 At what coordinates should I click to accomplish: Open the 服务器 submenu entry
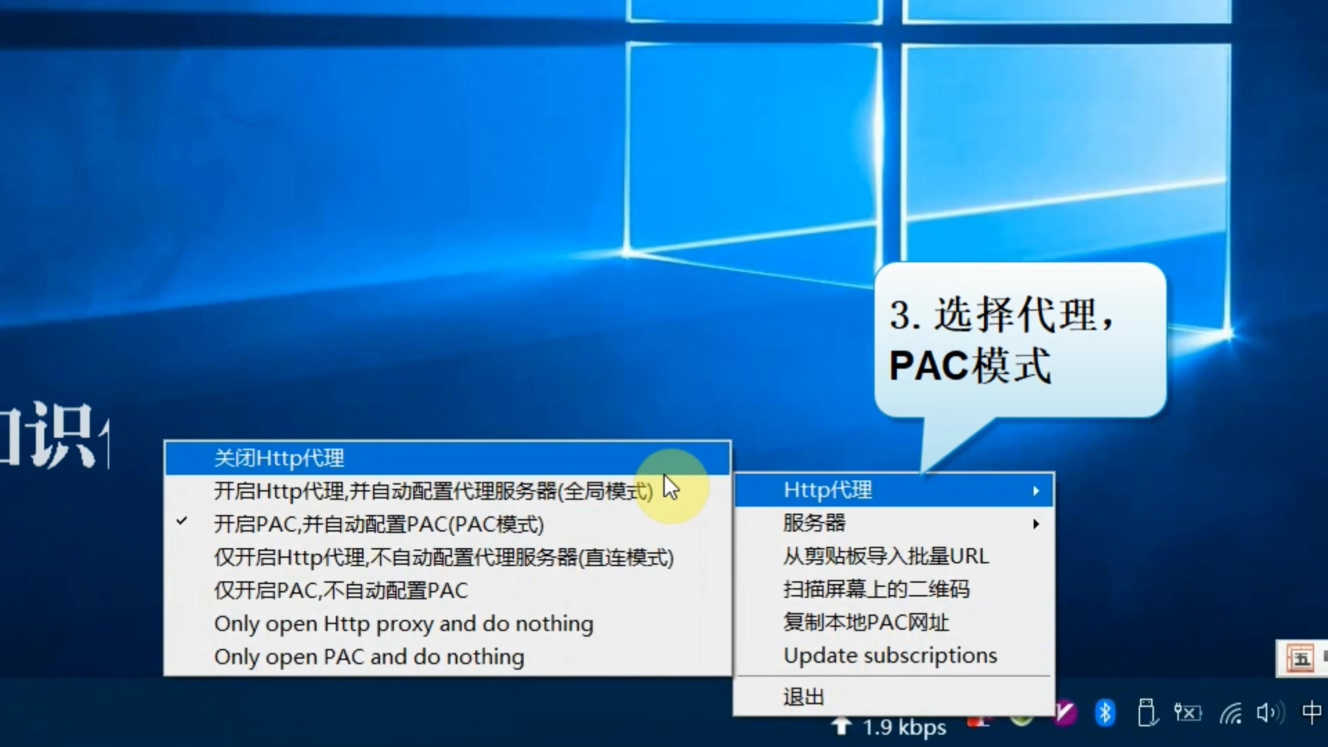coord(814,523)
